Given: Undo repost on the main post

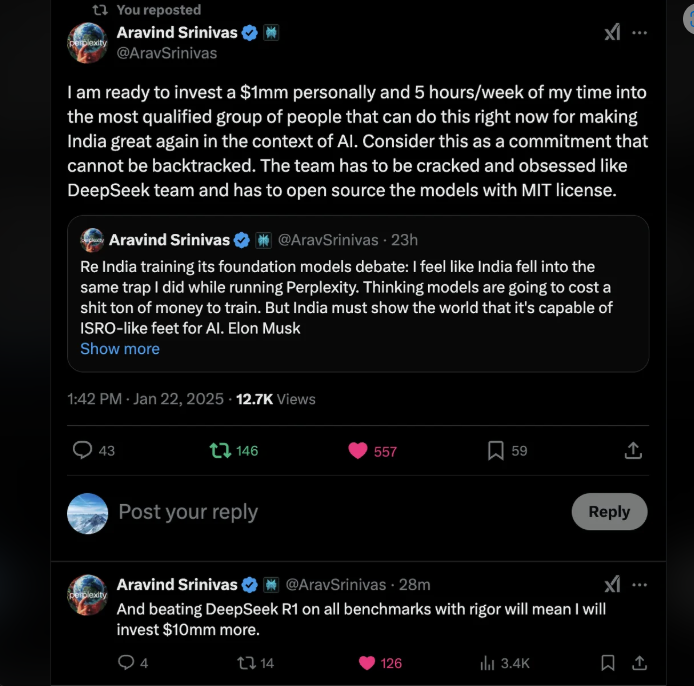Looking at the screenshot, I should coord(221,451).
